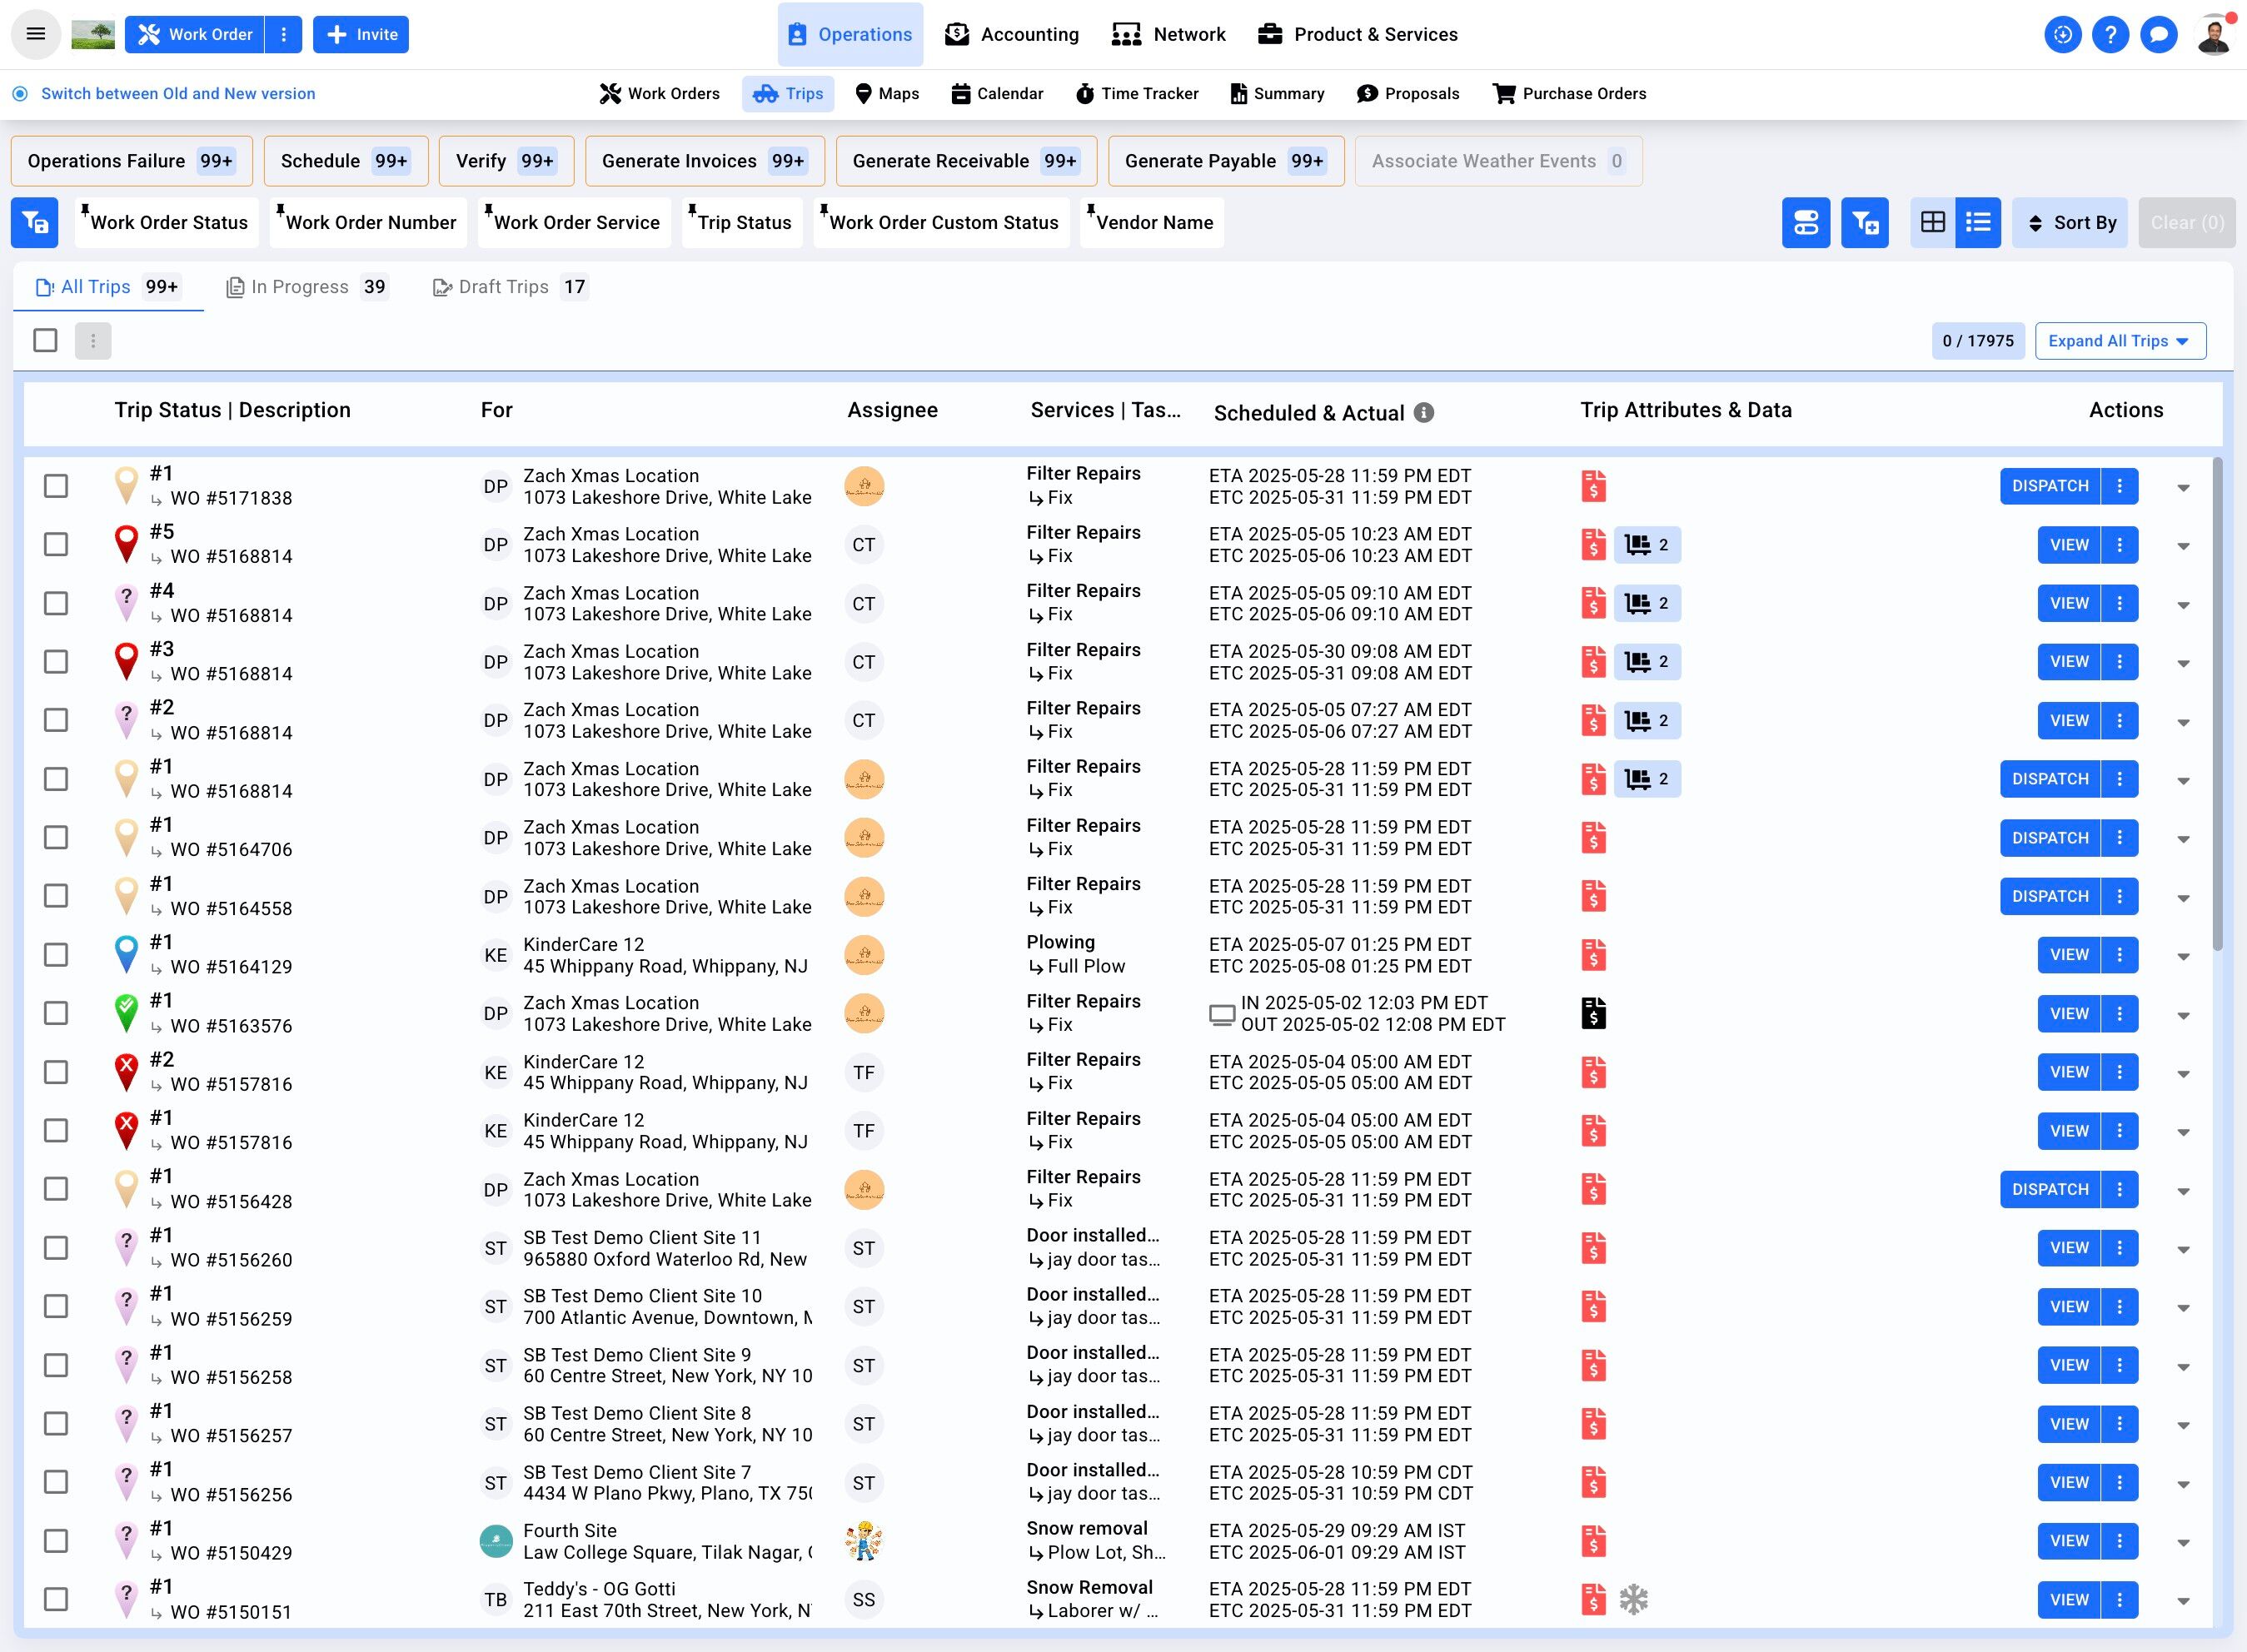Viewport: 2247px width, 1652px height.
Task: Click the hamburger menu icon
Action: [36, 34]
